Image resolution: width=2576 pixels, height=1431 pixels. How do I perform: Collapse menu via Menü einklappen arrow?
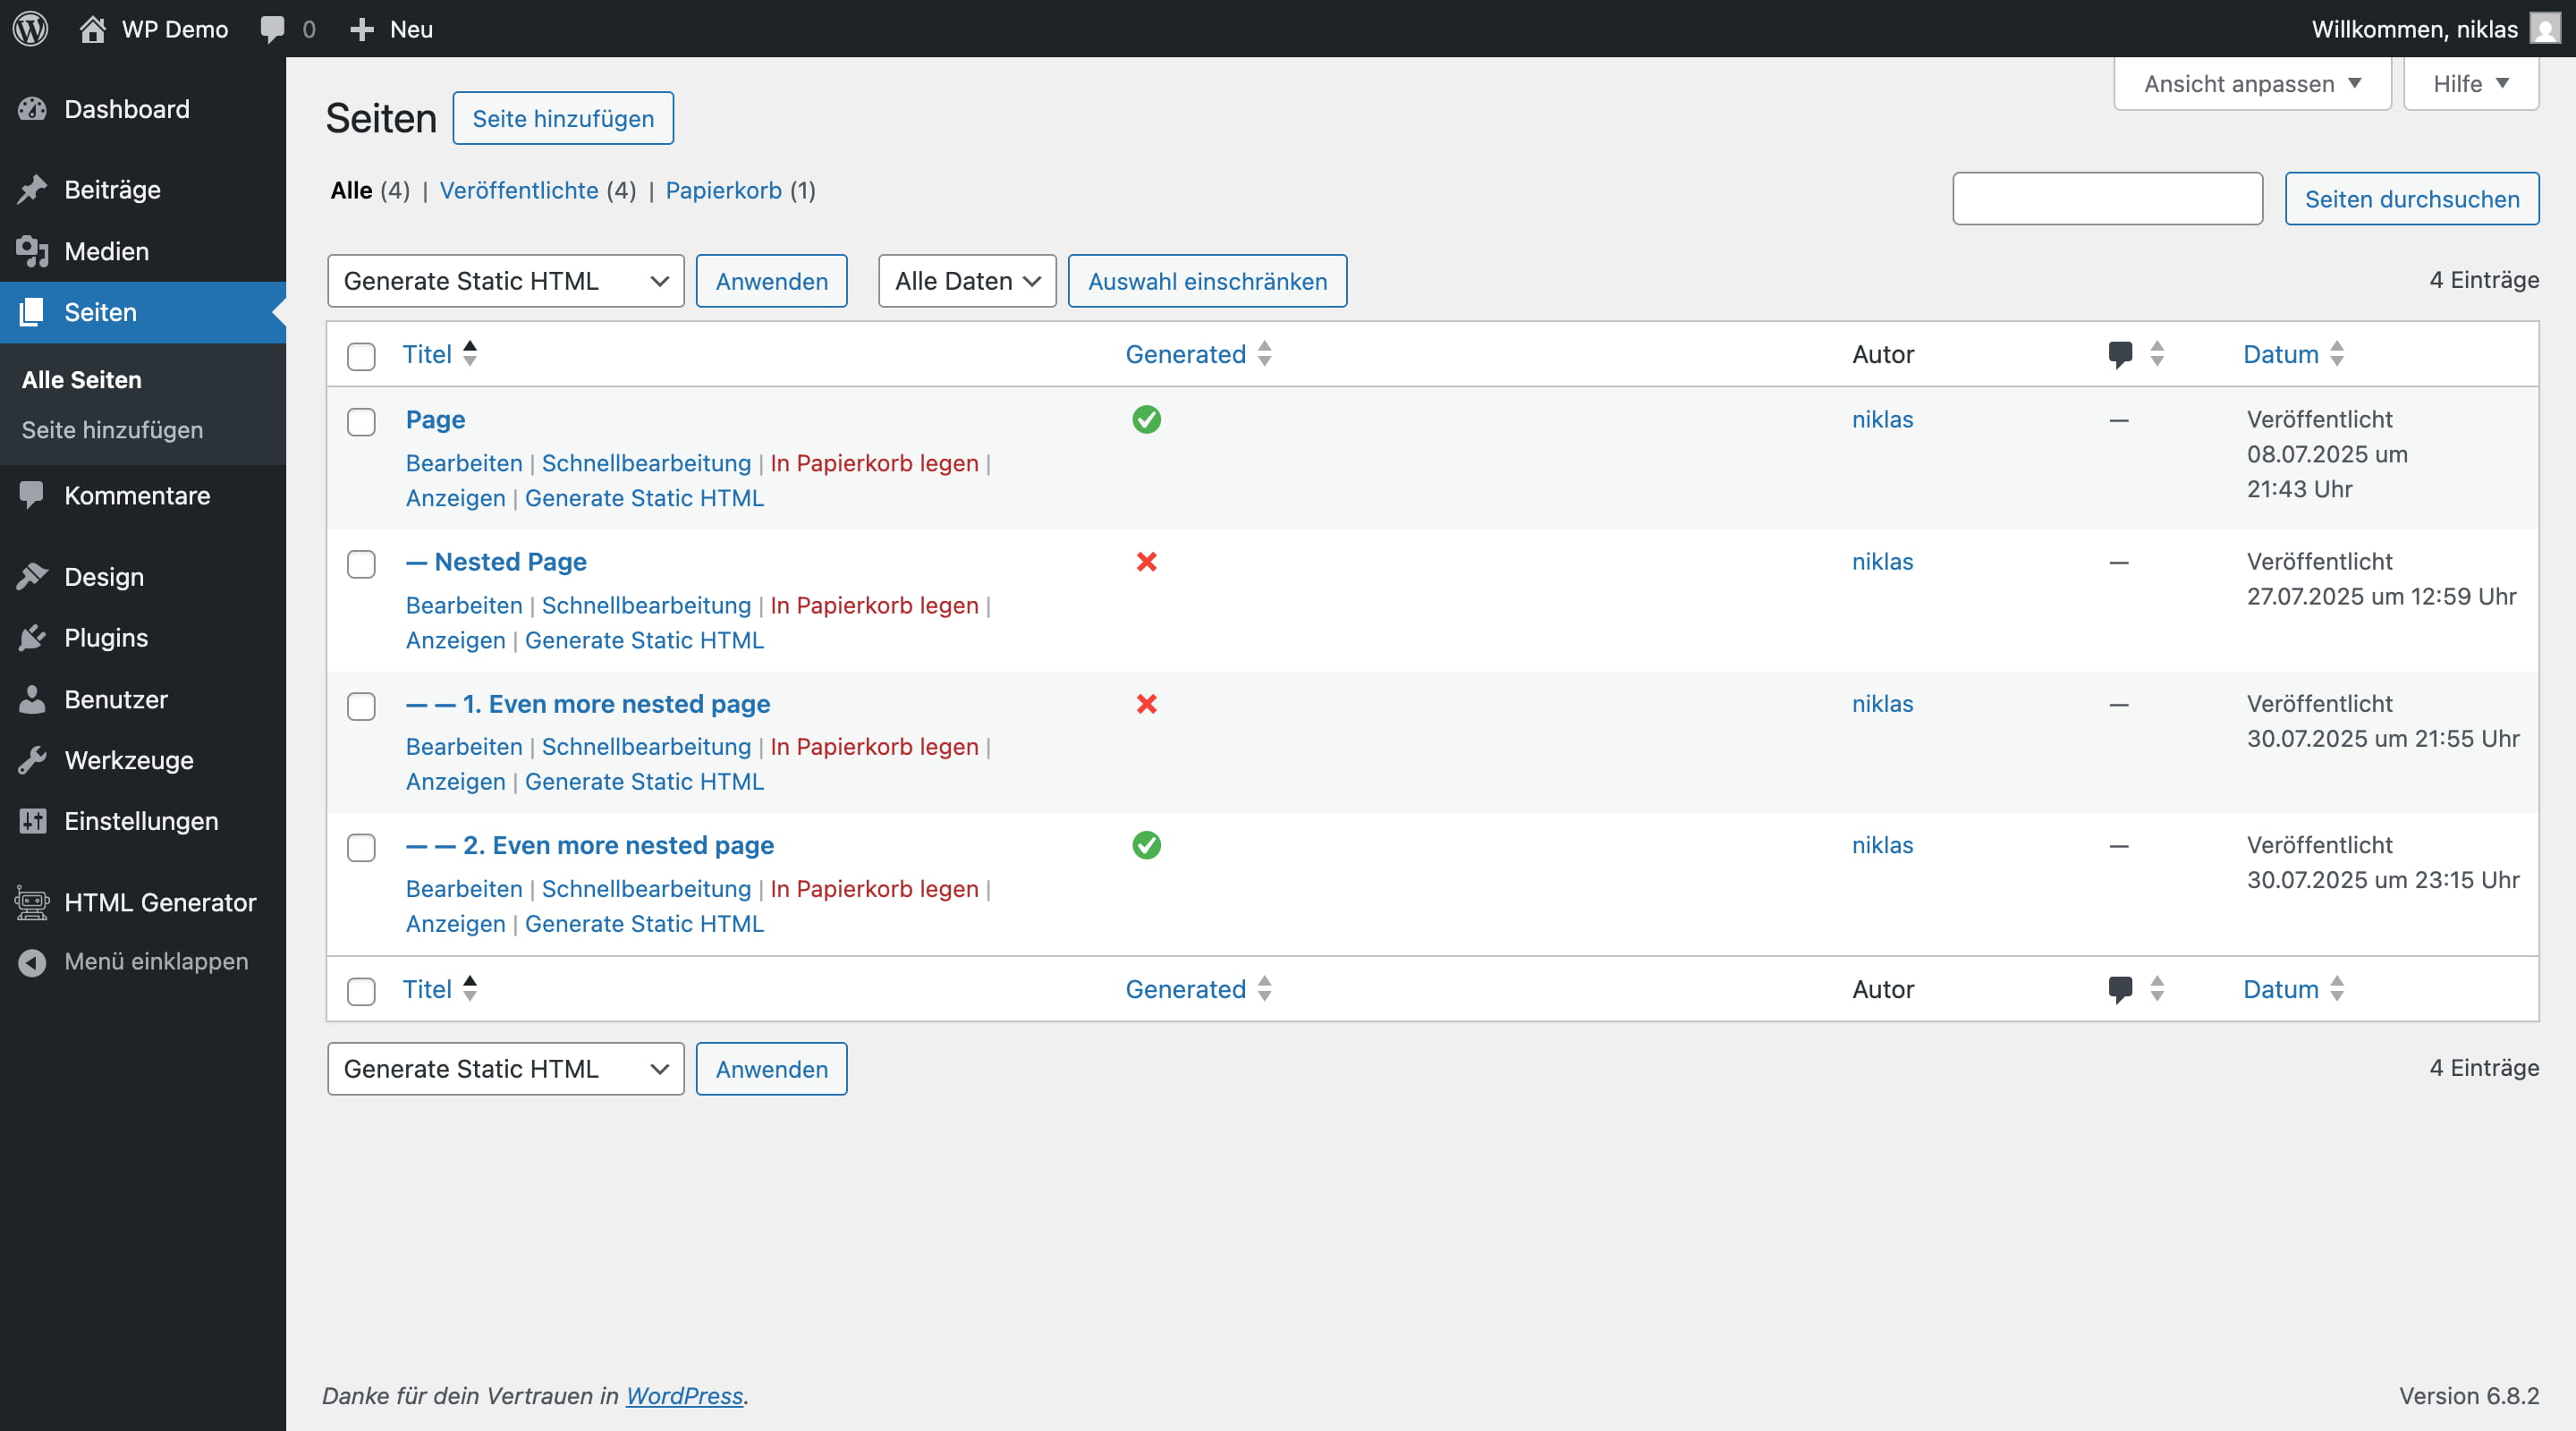click(32, 962)
